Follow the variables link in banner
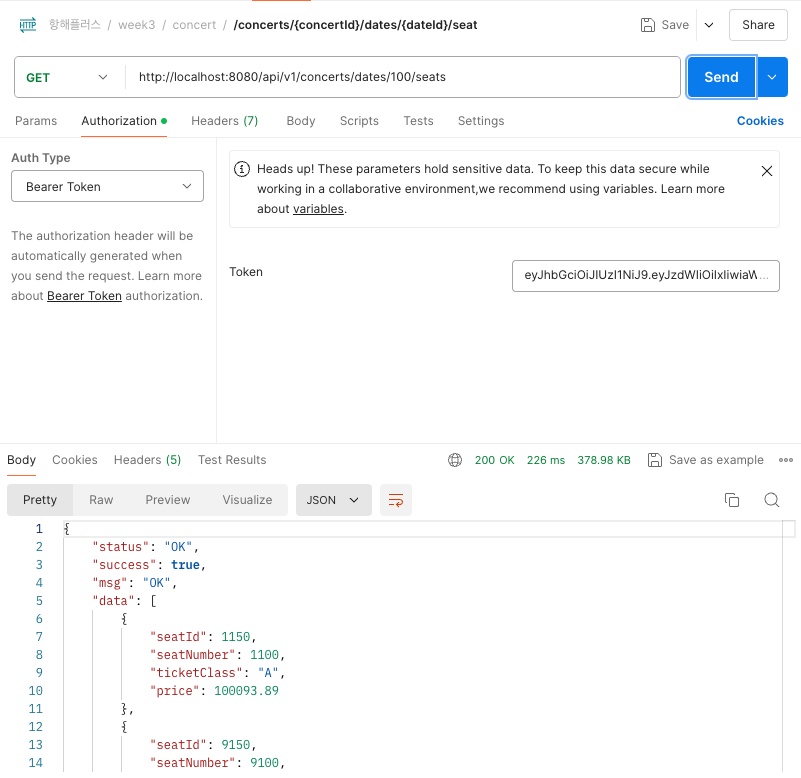This screenshot has height=778, width=801. pos(318,209)
